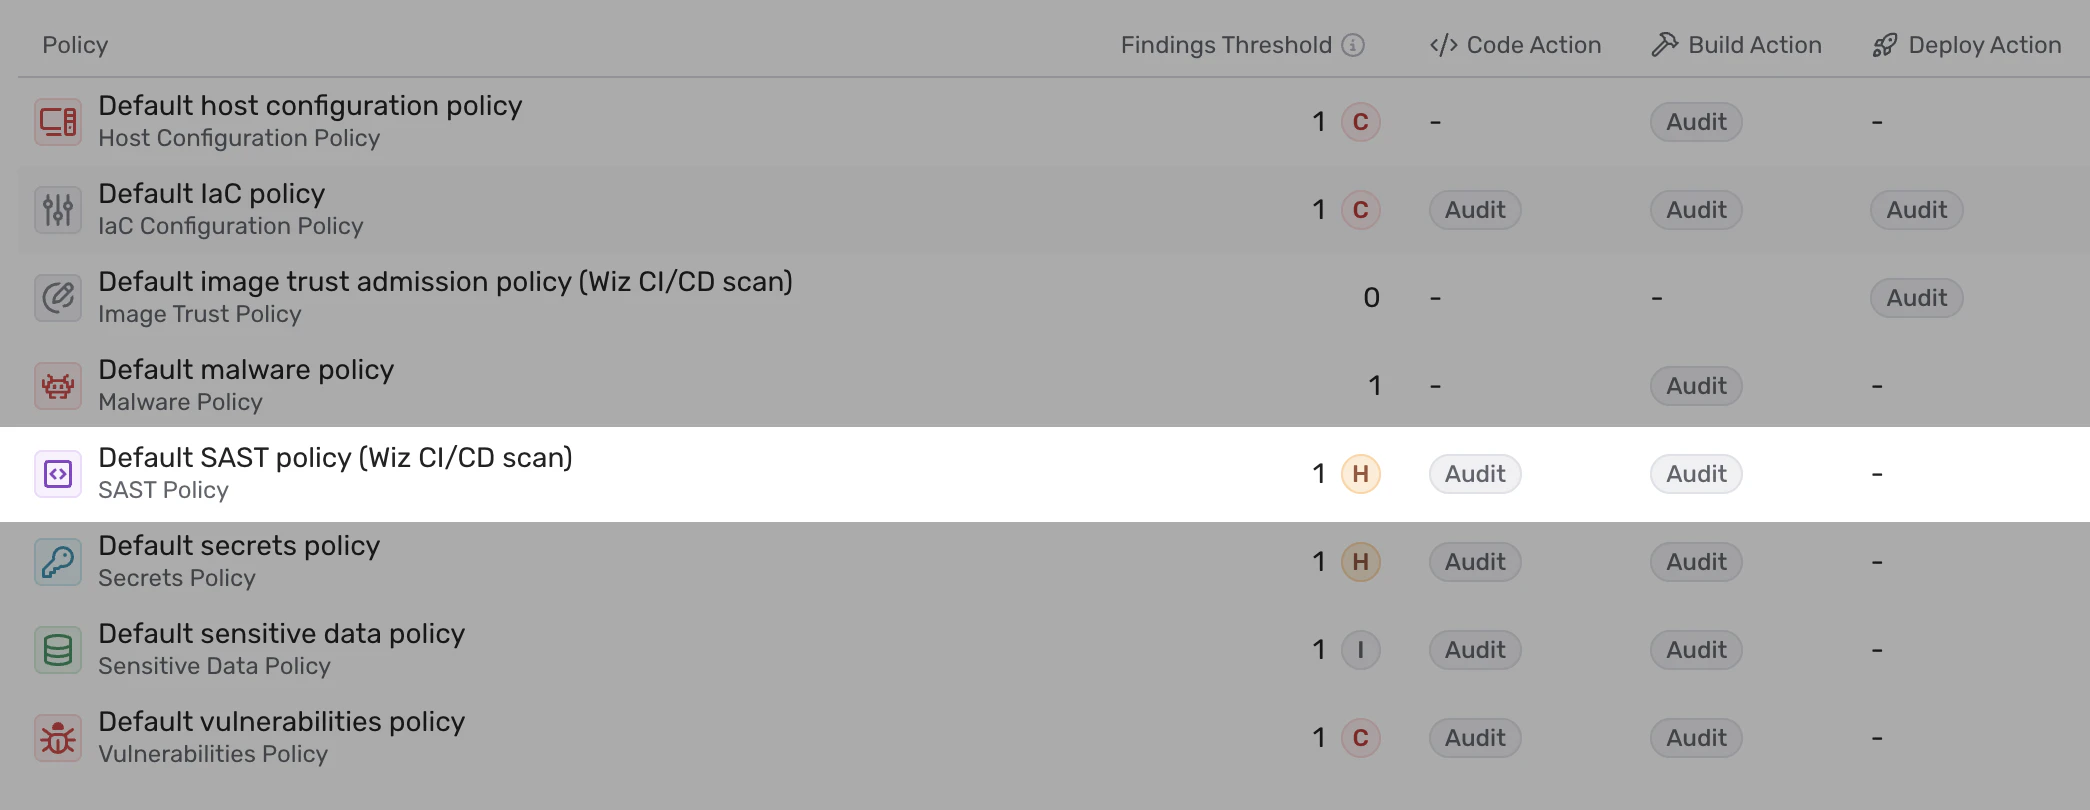Click the High severity badge for secrets policy

point(1360,562)
